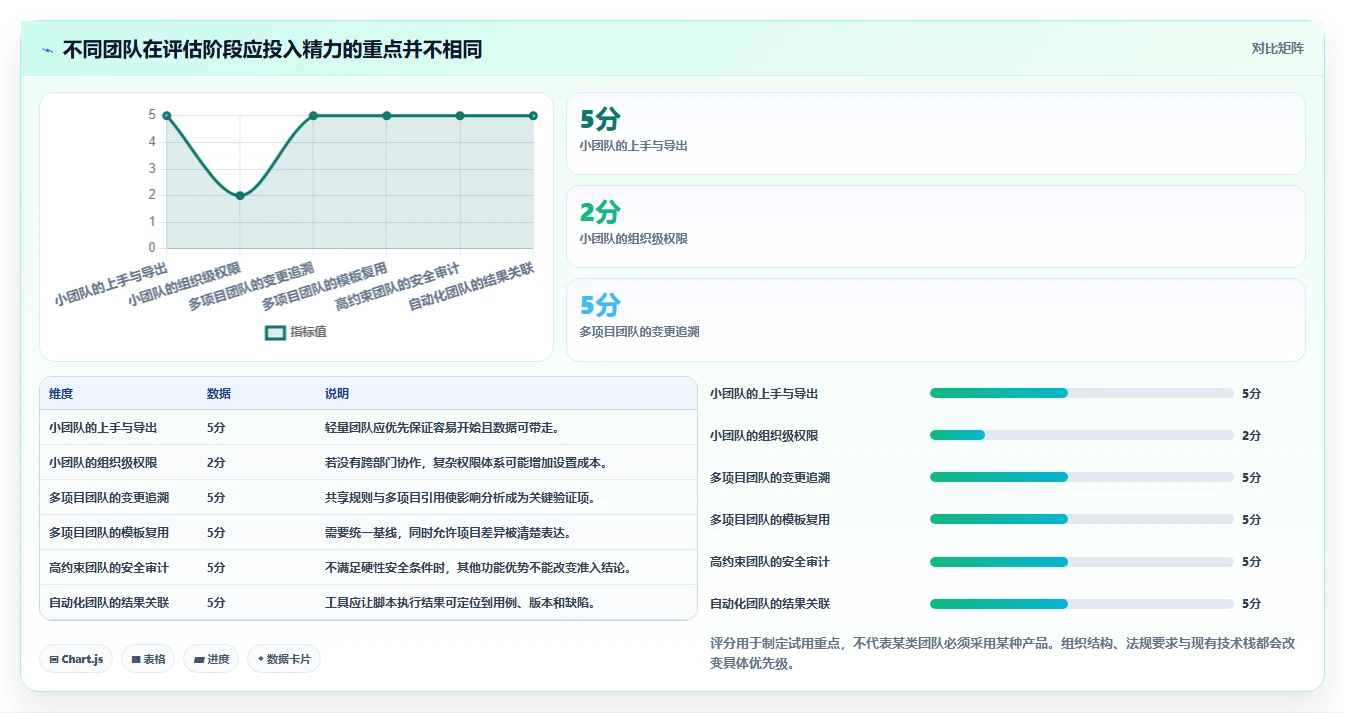Click the 进度 tag chip
Image resolution: width=1345 pixels, height=713 pixels.
click(x=211, y=659)
